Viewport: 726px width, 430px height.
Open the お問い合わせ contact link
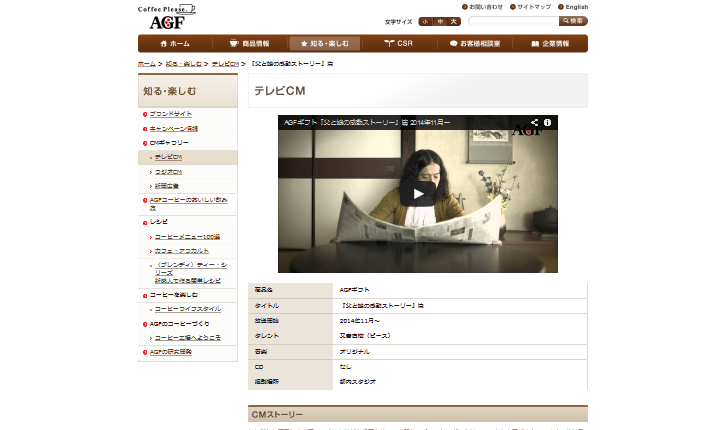pyautogui.click(x=482, y=7)
